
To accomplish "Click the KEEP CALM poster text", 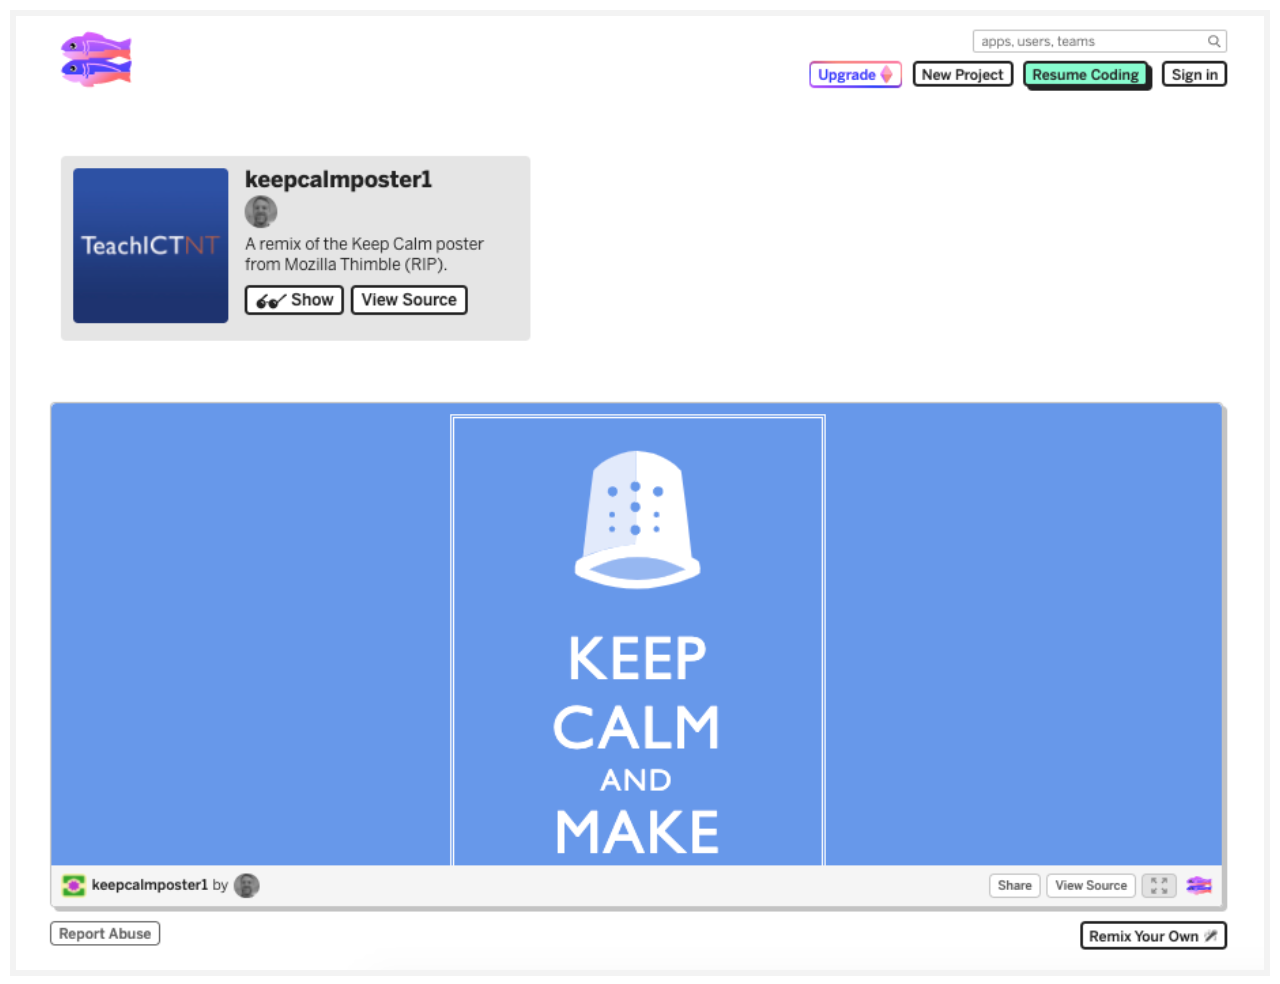I will pyautogui.click(x=637, y=692).
